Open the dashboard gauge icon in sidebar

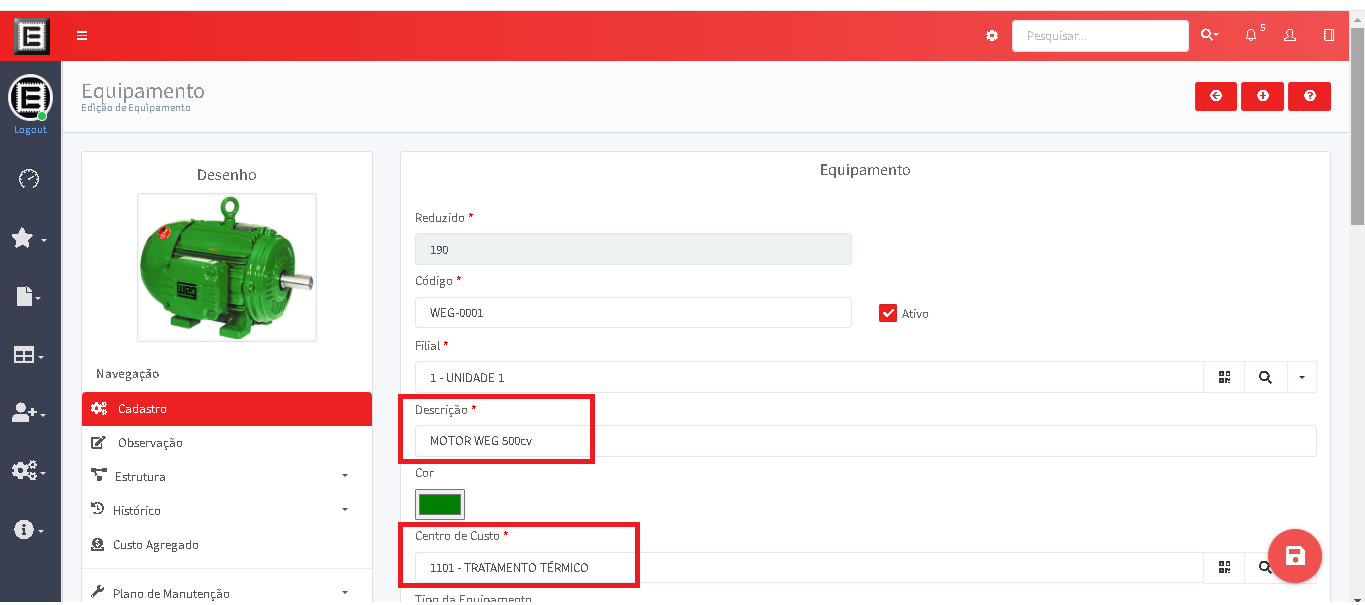(29, 179)
